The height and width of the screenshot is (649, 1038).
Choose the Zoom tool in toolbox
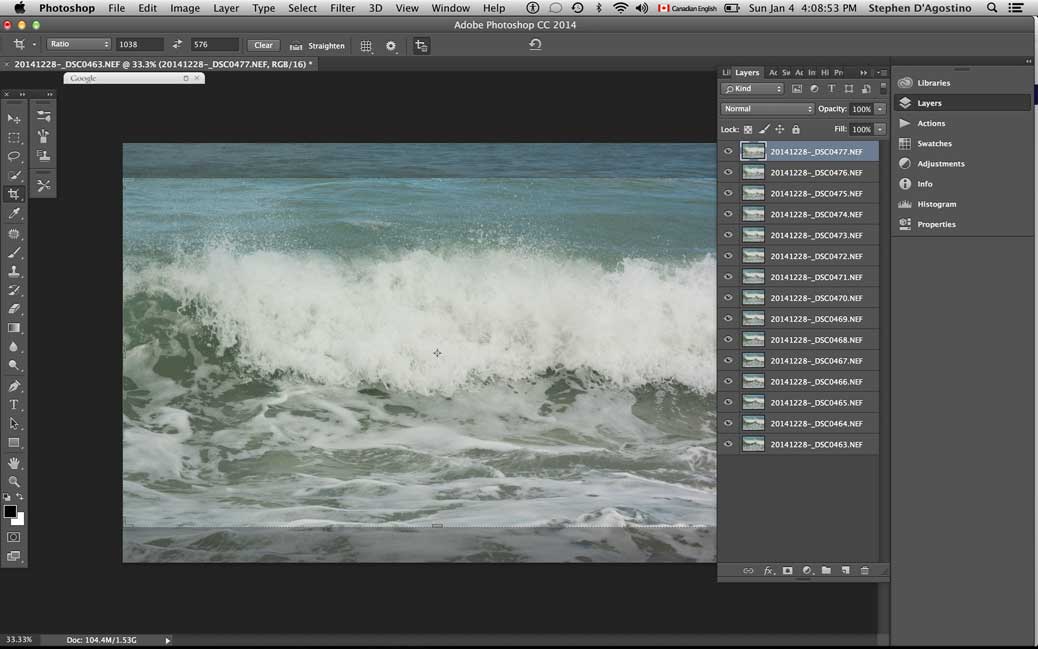(14, 482)
